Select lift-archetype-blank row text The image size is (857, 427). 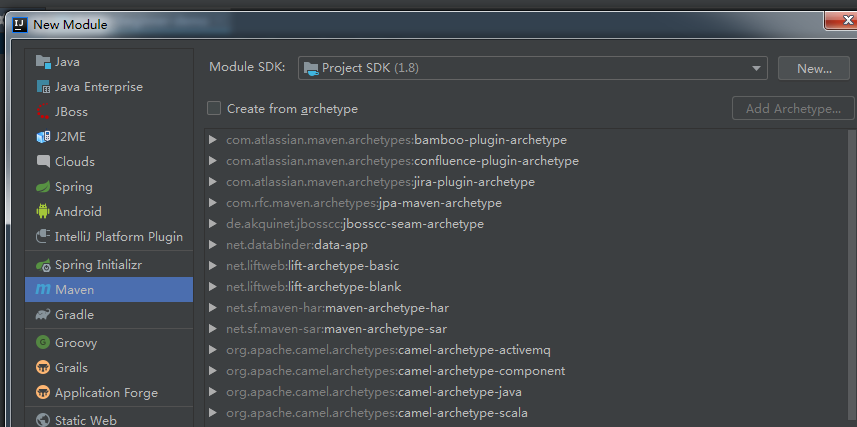click(x=314, y=286)
